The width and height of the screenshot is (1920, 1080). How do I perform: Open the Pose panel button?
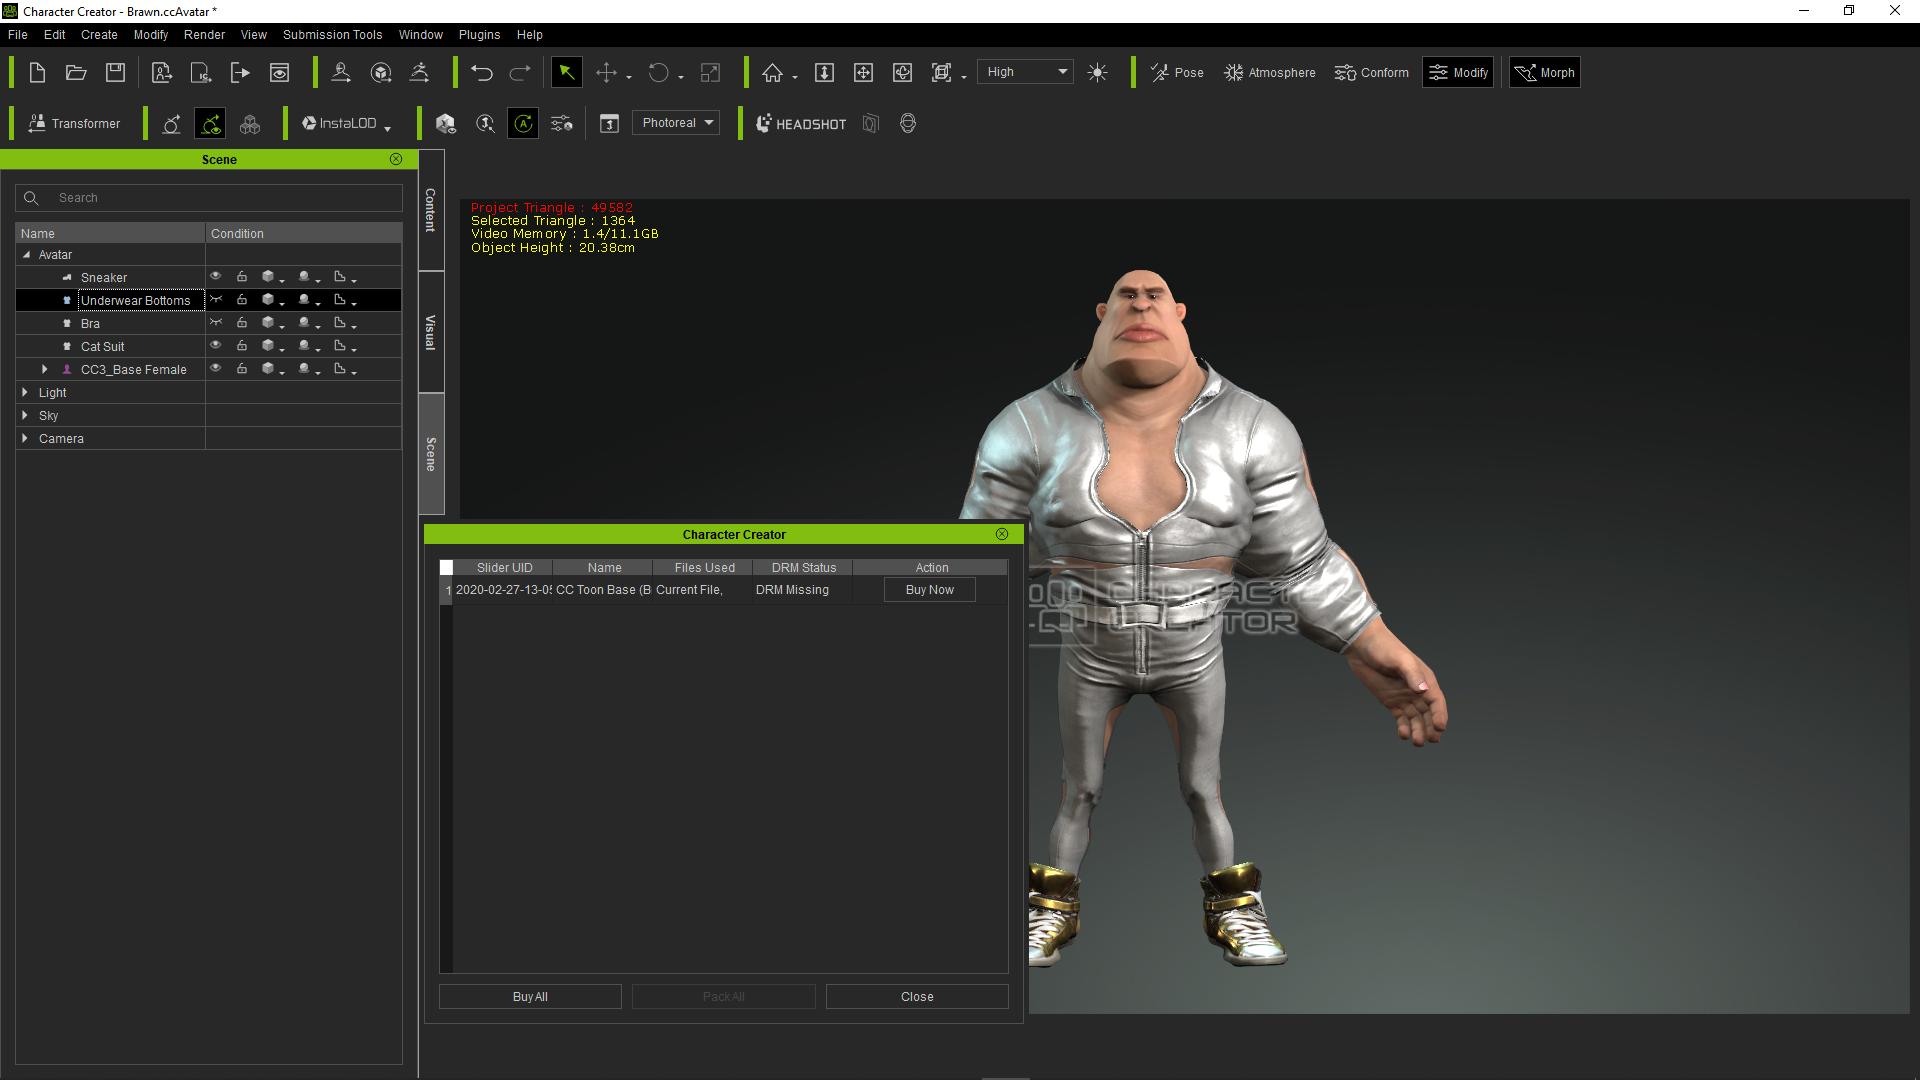pyautogui.click(x=1178, y=73)
